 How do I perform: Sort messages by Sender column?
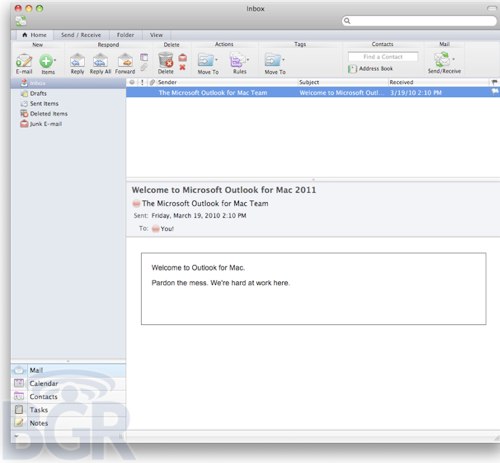(x=227, y=82)
